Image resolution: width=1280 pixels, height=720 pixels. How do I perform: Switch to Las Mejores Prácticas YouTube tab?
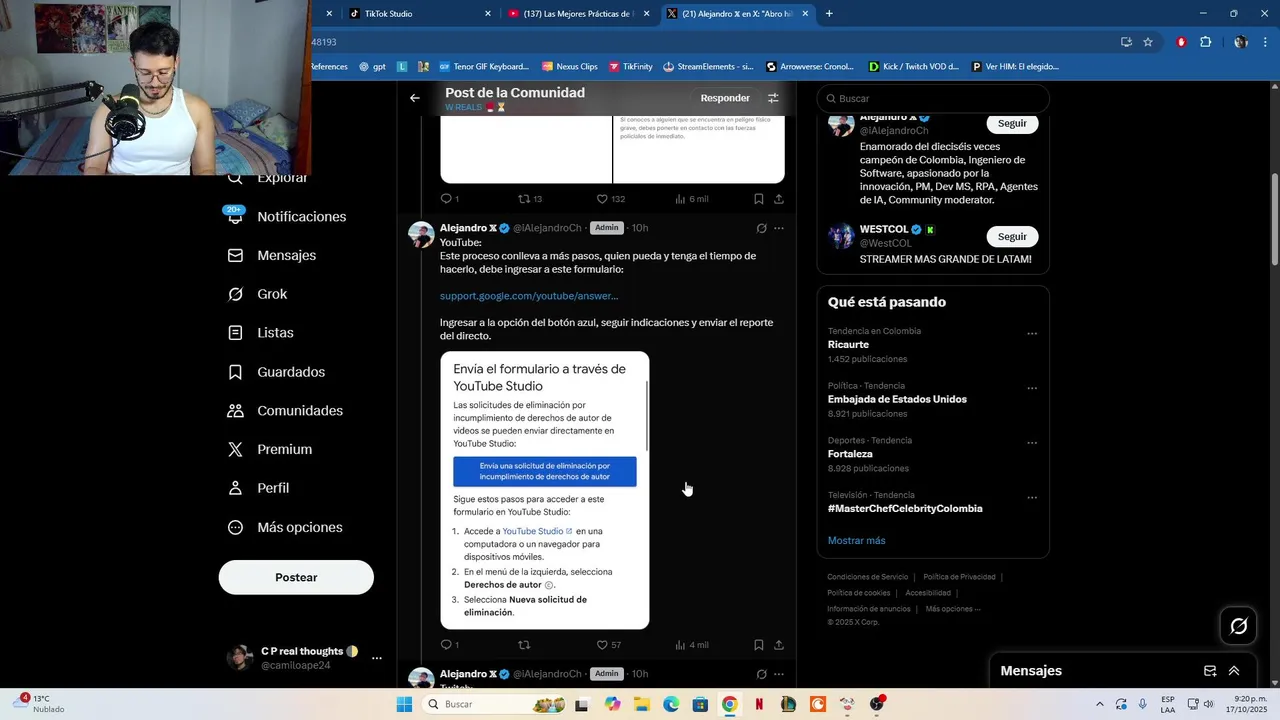coord(578,14)
